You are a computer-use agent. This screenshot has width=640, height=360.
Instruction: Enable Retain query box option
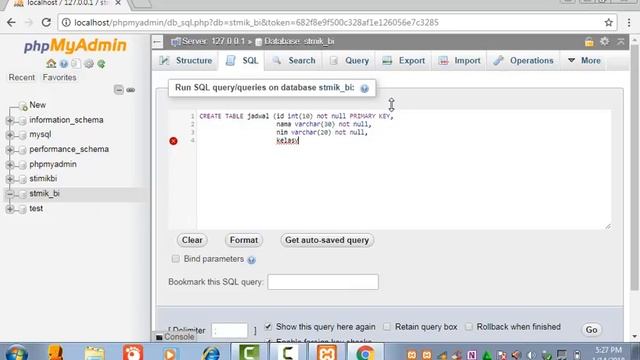click(x=387, y=327)
